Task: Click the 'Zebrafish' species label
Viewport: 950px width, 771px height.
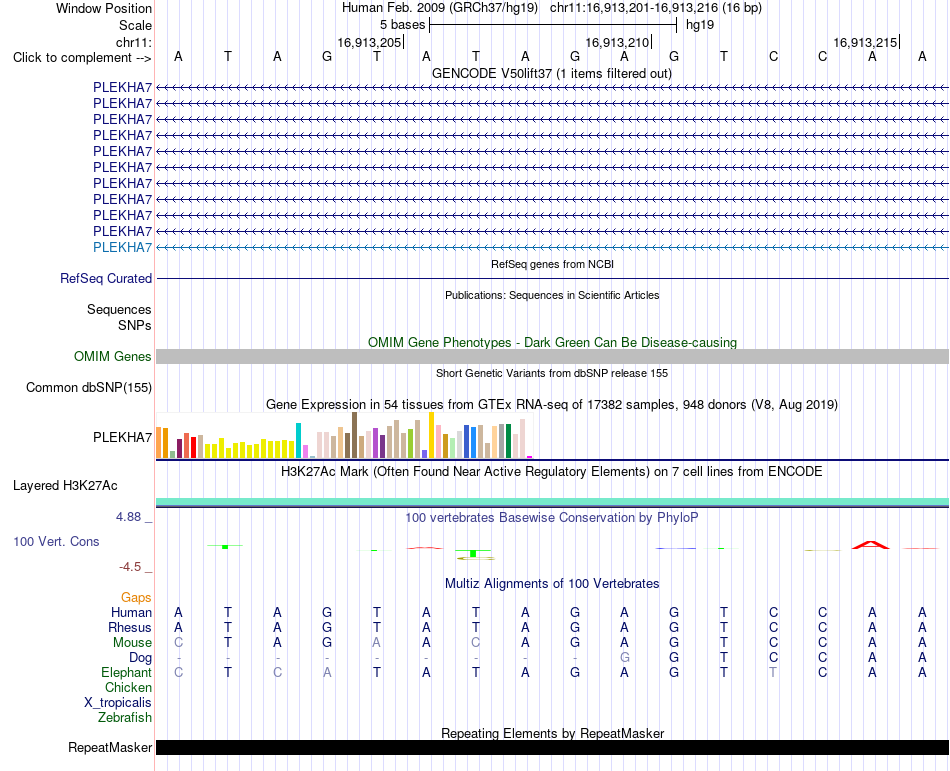Action: tap(125, 718)
